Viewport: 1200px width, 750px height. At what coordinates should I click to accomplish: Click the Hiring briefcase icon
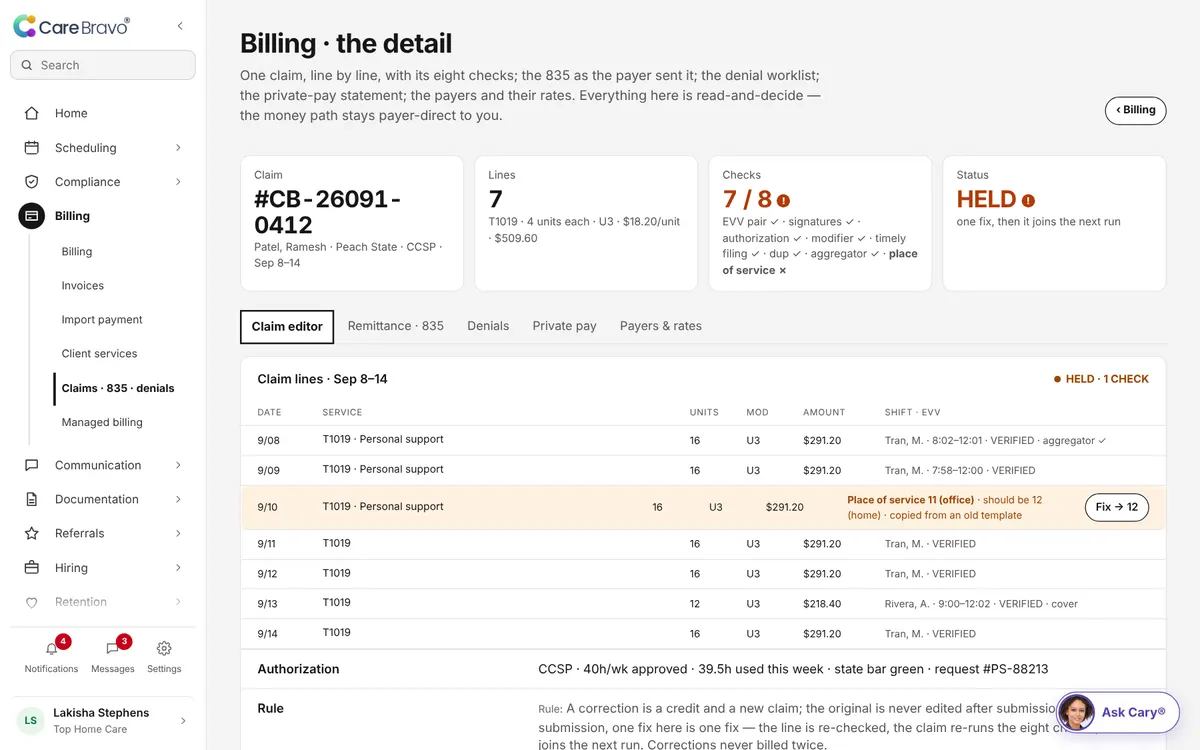point(32,568)
